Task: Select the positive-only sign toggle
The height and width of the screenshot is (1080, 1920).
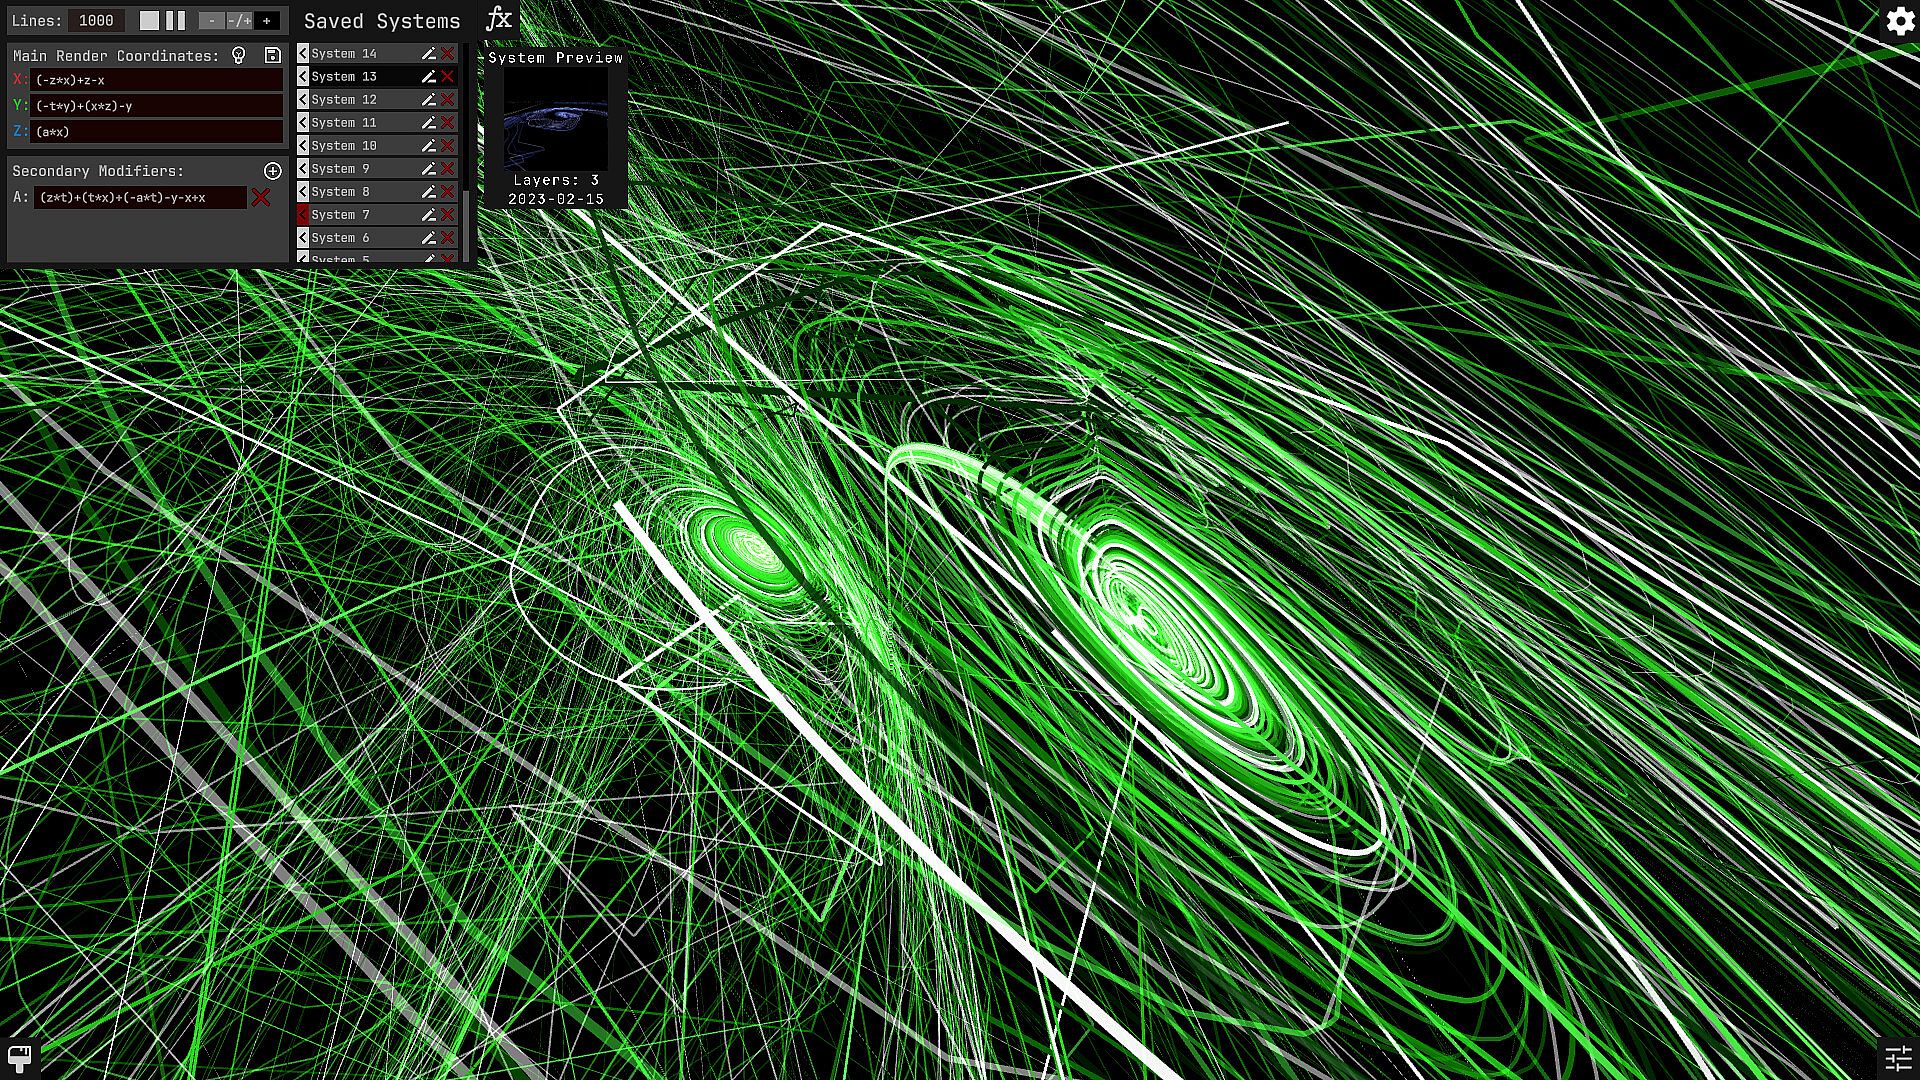Action: click(x=267, y=21)
